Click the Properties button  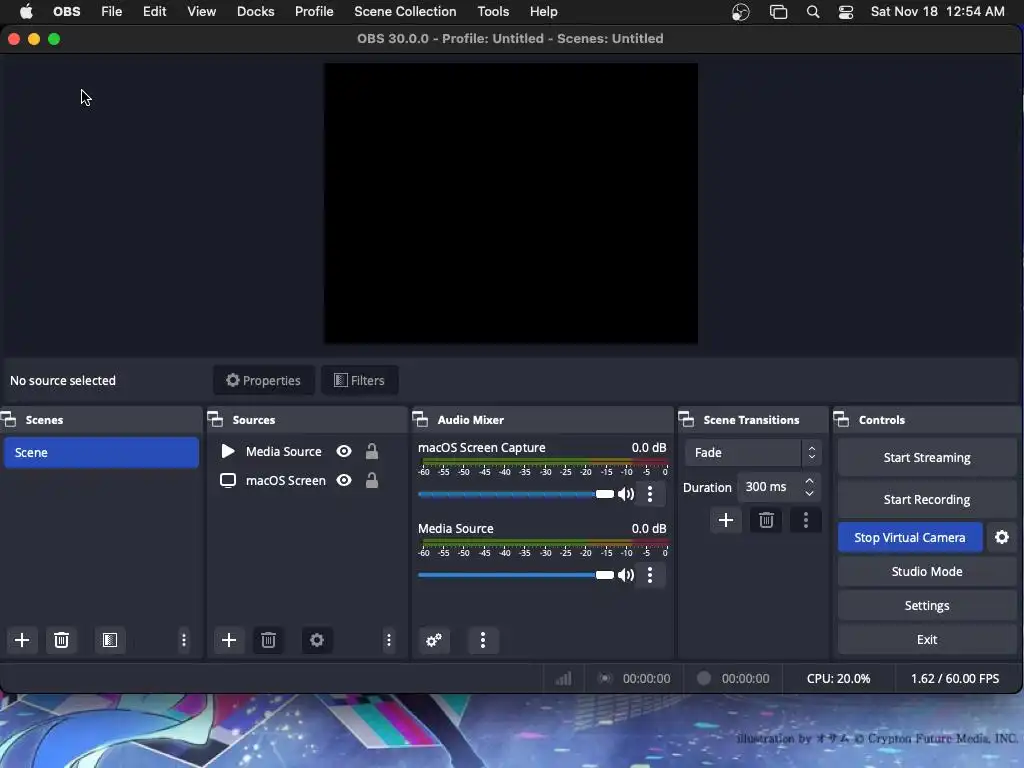(263, 380)
